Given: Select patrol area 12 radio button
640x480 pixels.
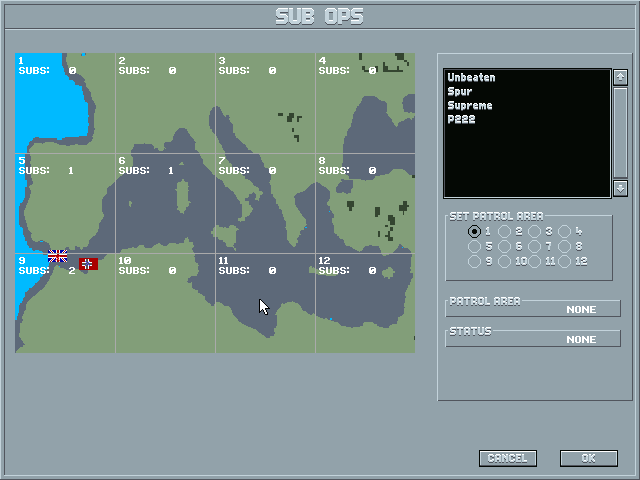Looking at the screenshot, I should click(564, 261).
